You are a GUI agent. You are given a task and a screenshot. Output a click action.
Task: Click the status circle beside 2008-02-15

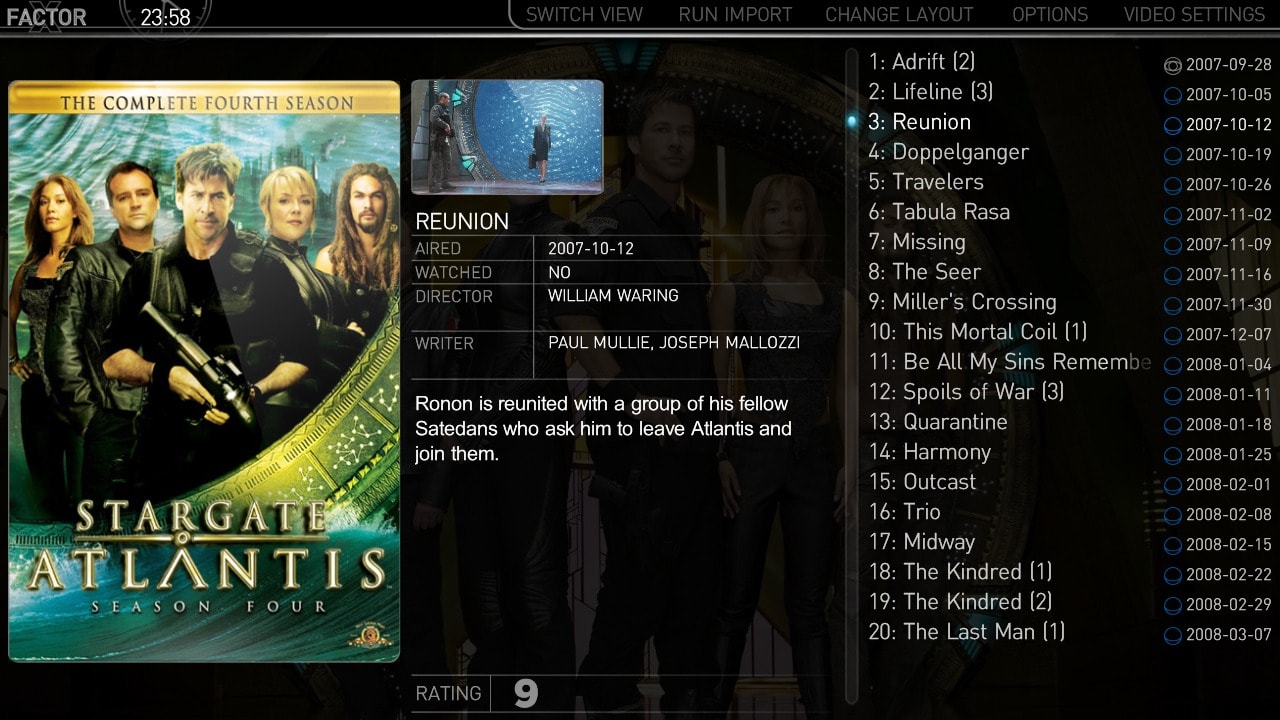point(1173,546)
